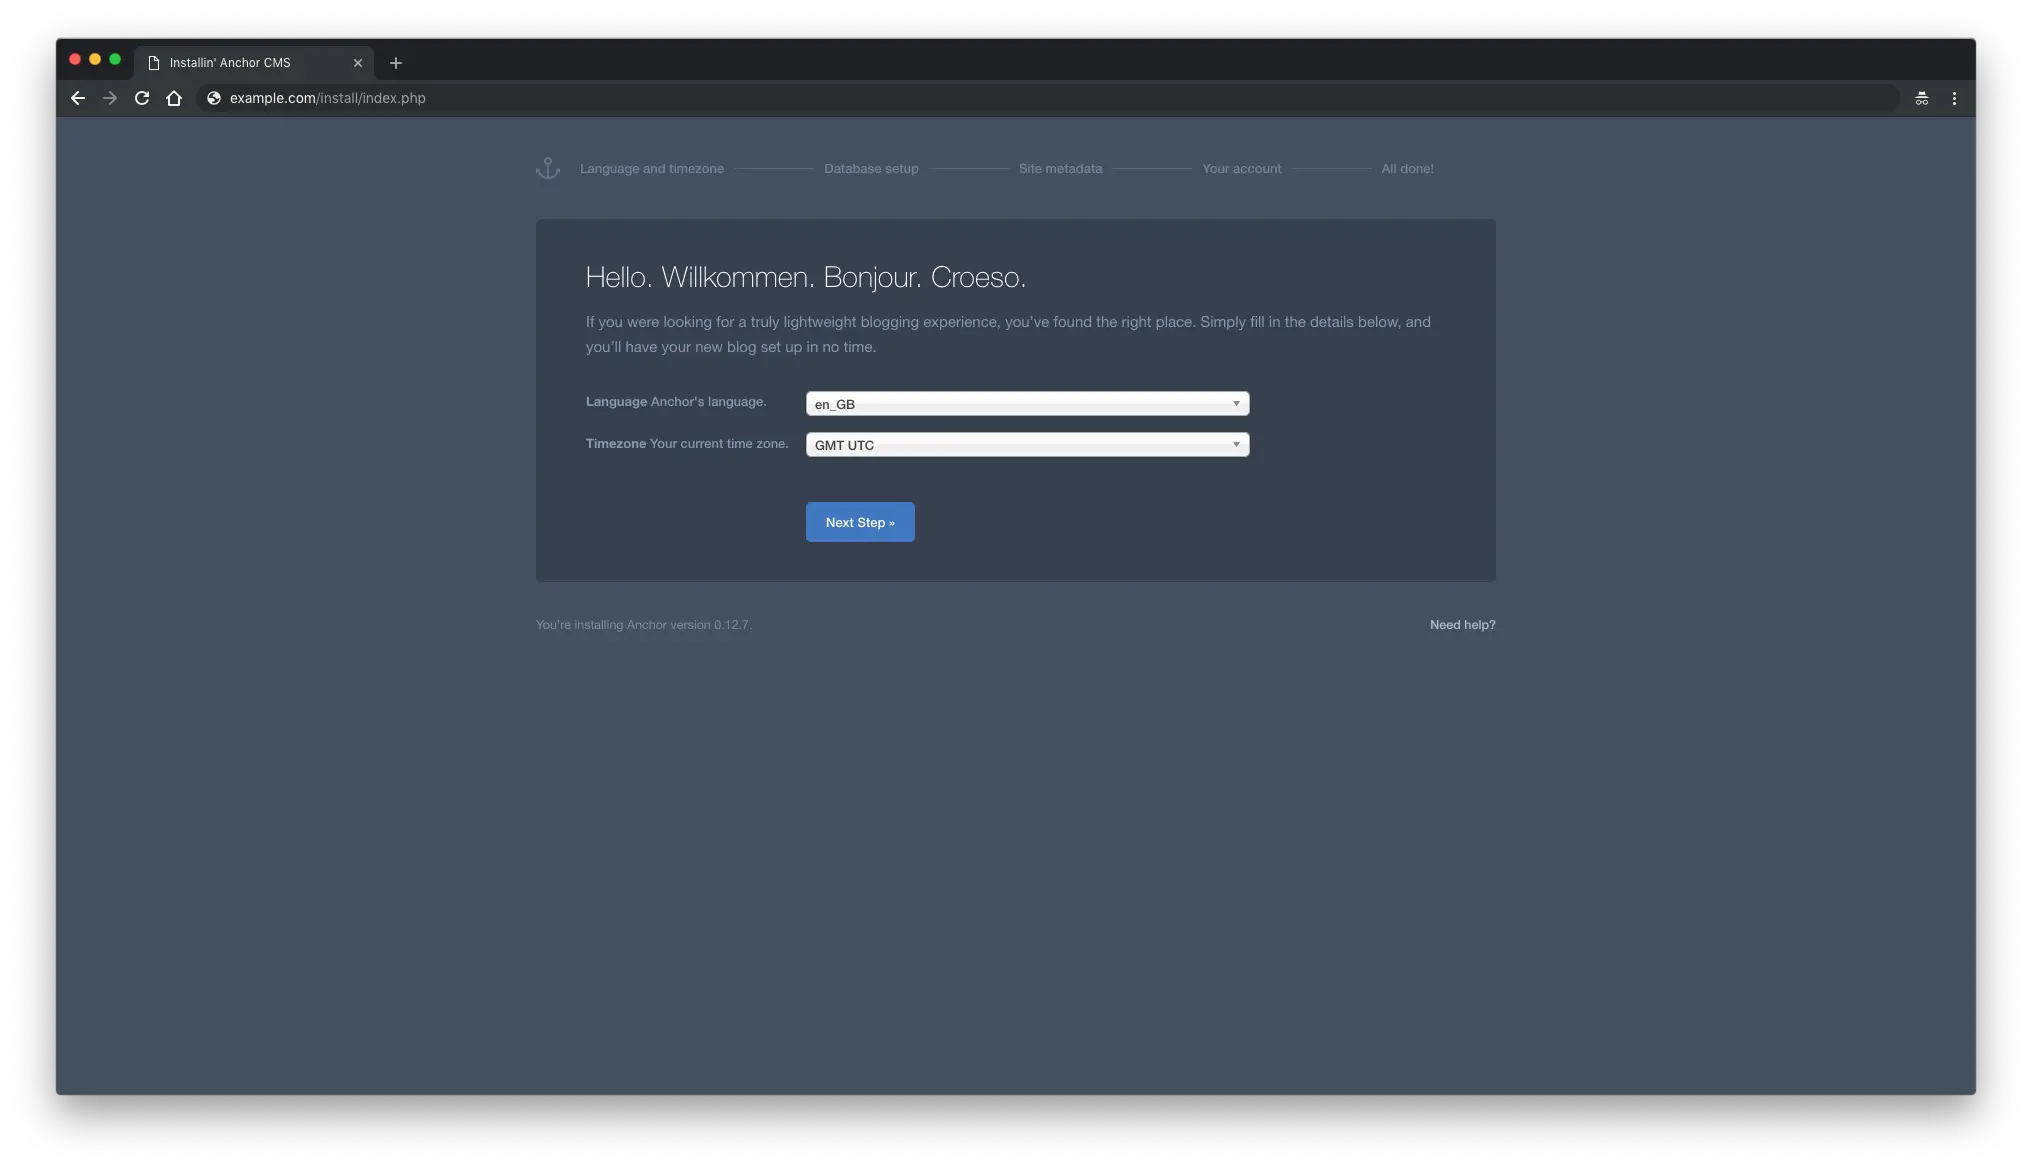This screenshot has height=1169, width=2032.
Task: Click the All done! step
Action: pyautogui.click(x=1407, y=169)
